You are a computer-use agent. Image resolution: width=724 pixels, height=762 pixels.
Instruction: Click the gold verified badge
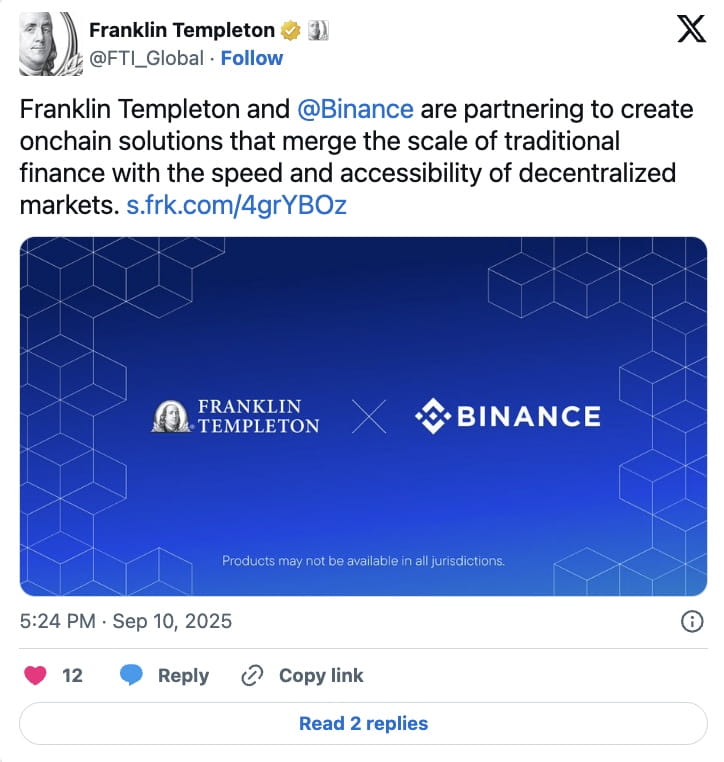pos(291,31)
